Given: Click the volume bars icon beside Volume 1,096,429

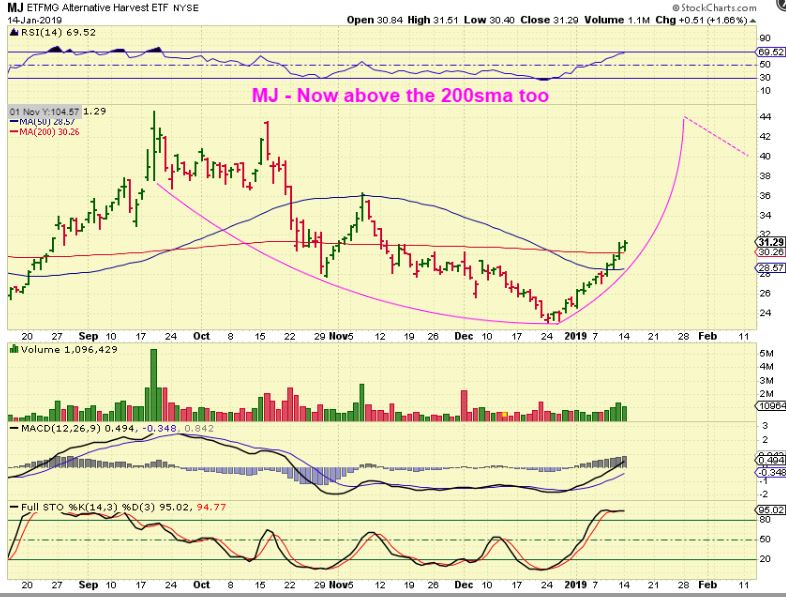Looking at the screenshot, I should click(14, 349).
